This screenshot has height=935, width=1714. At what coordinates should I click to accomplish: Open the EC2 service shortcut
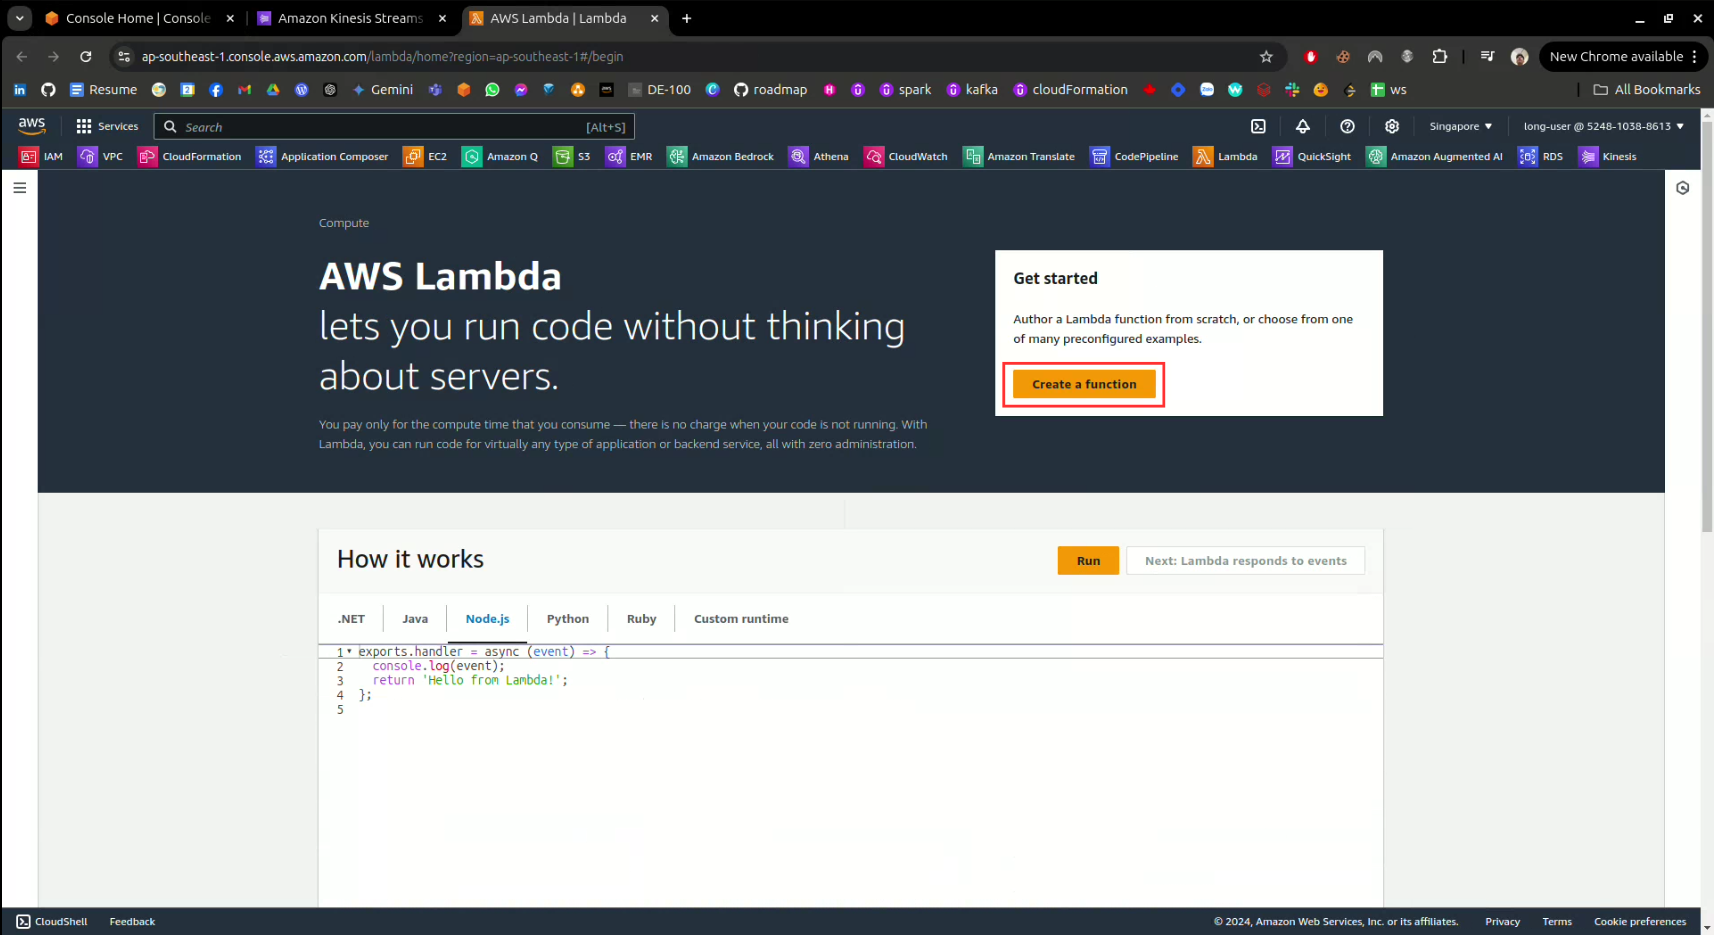425,156
